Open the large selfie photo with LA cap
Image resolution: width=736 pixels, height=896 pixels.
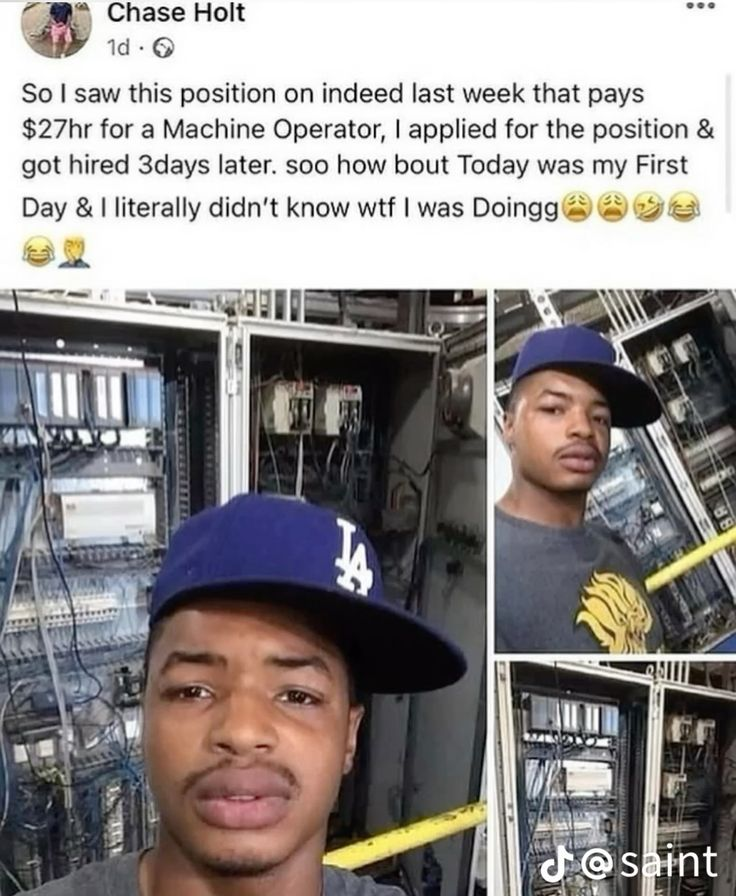pos(243,593)
